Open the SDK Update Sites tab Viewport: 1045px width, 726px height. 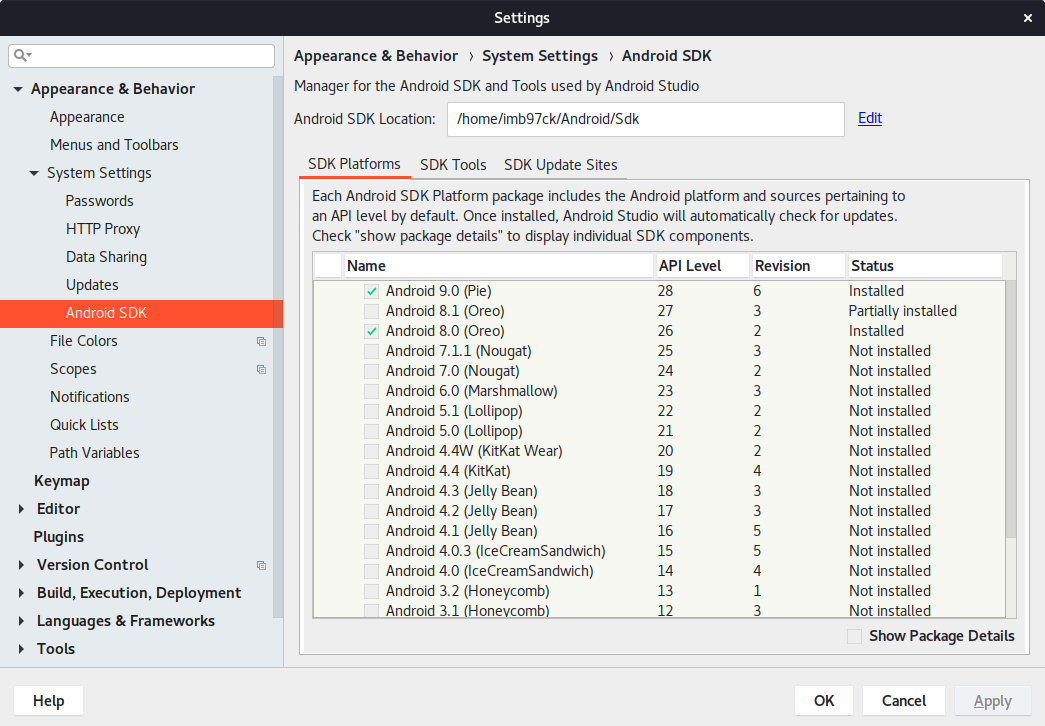pos(560,165)
